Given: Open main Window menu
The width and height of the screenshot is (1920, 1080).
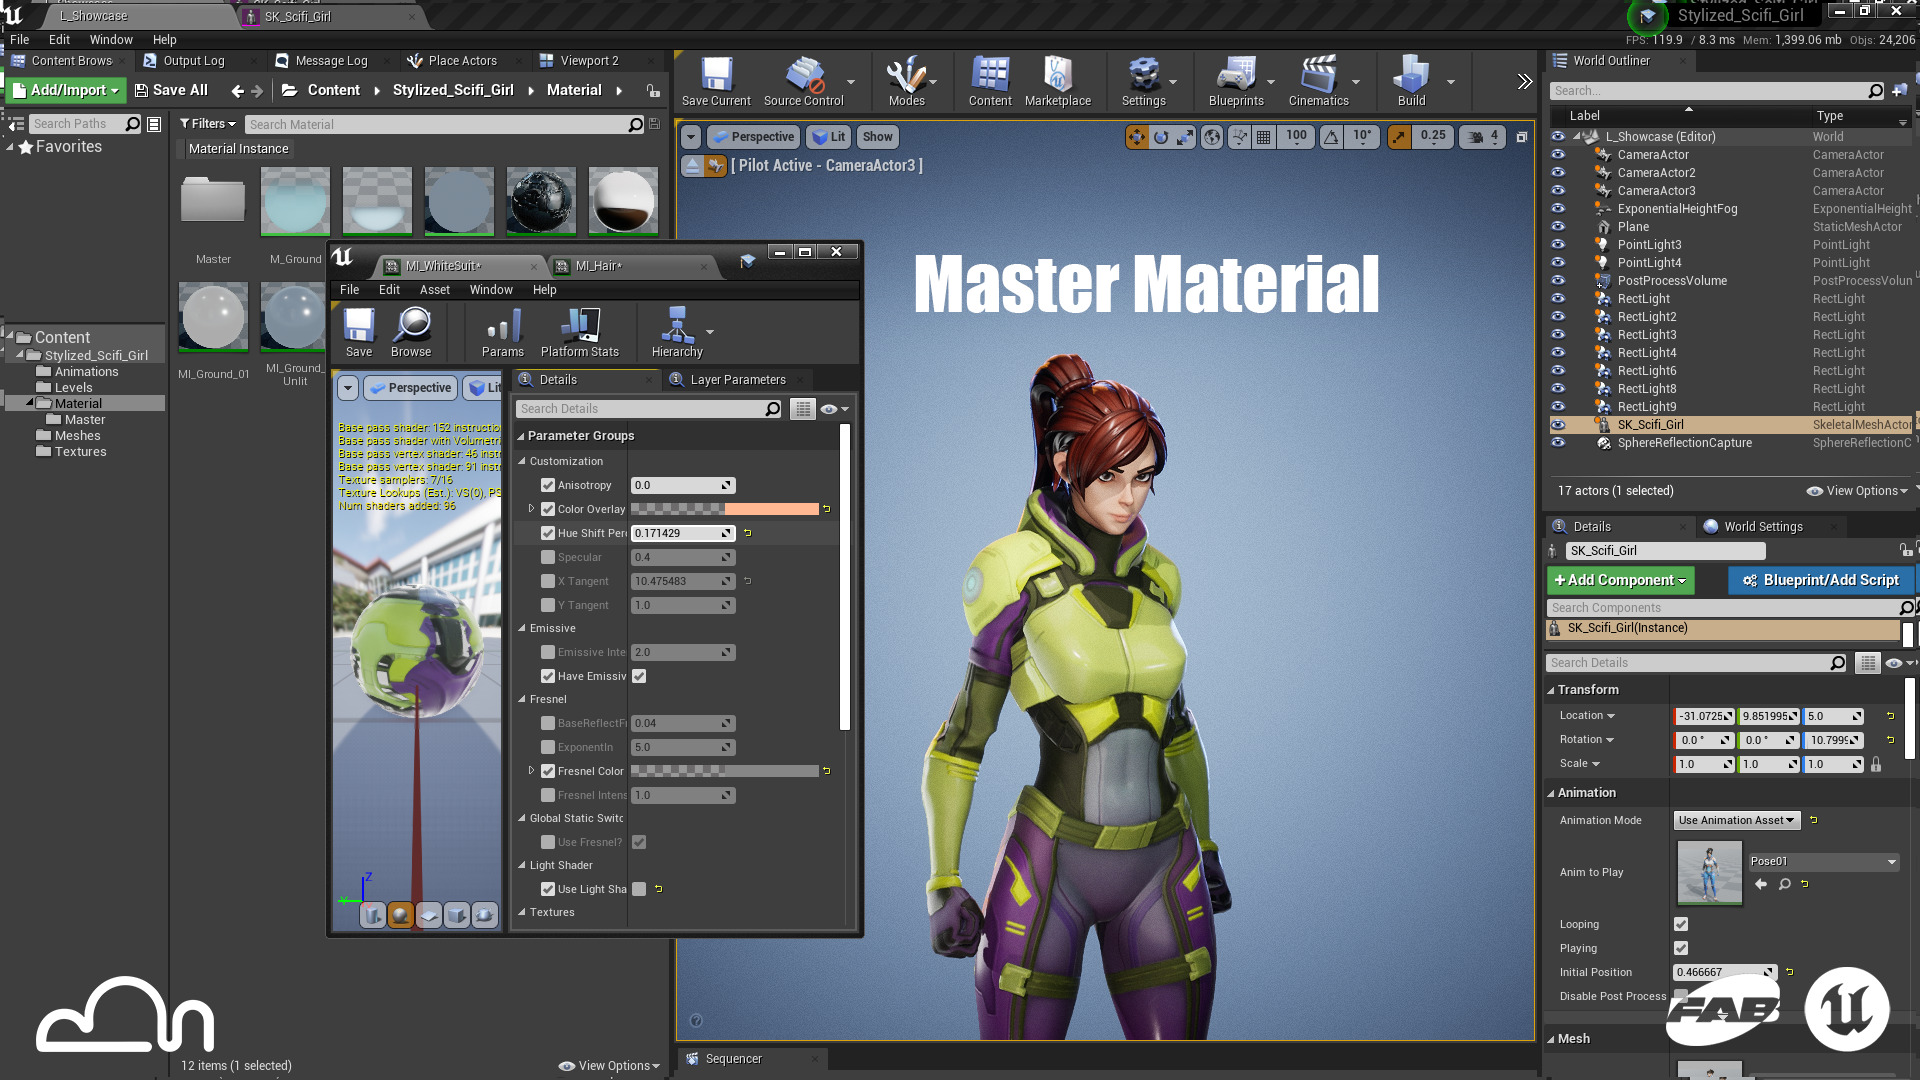Looking at the screenshot, I should [x=111, y=40].
